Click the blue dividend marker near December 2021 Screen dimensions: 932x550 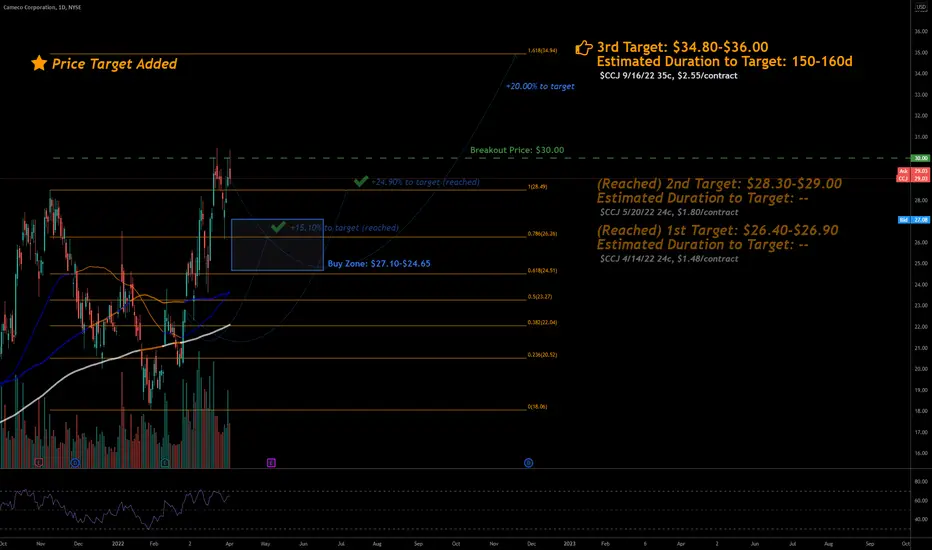(x=75, y=463)
